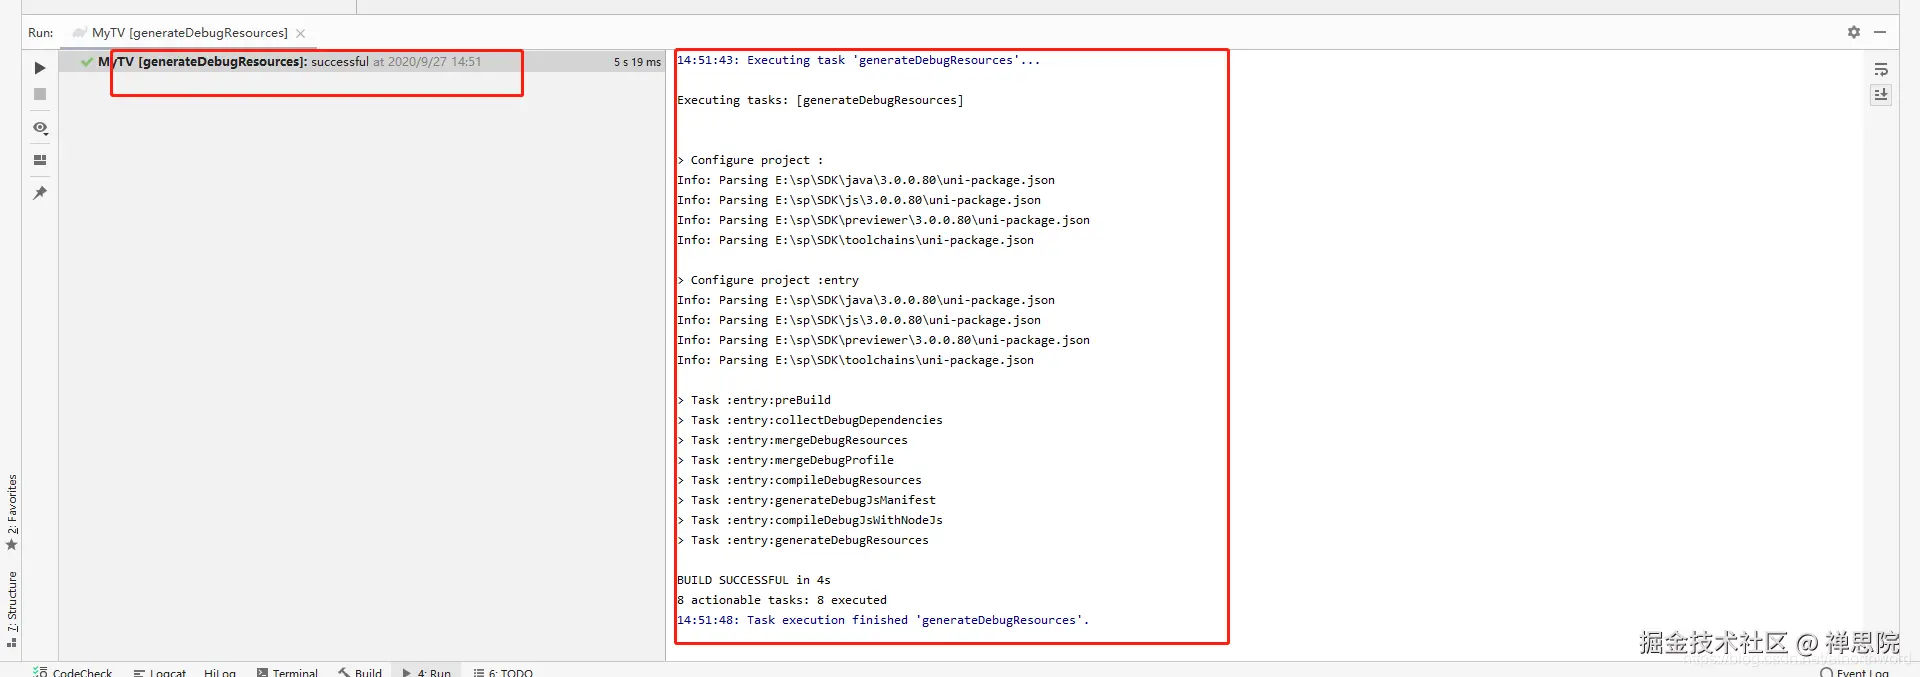Open the 2: Favorites side panel
The height and width of the screenshot is (677, 1920).
point(12,512)
